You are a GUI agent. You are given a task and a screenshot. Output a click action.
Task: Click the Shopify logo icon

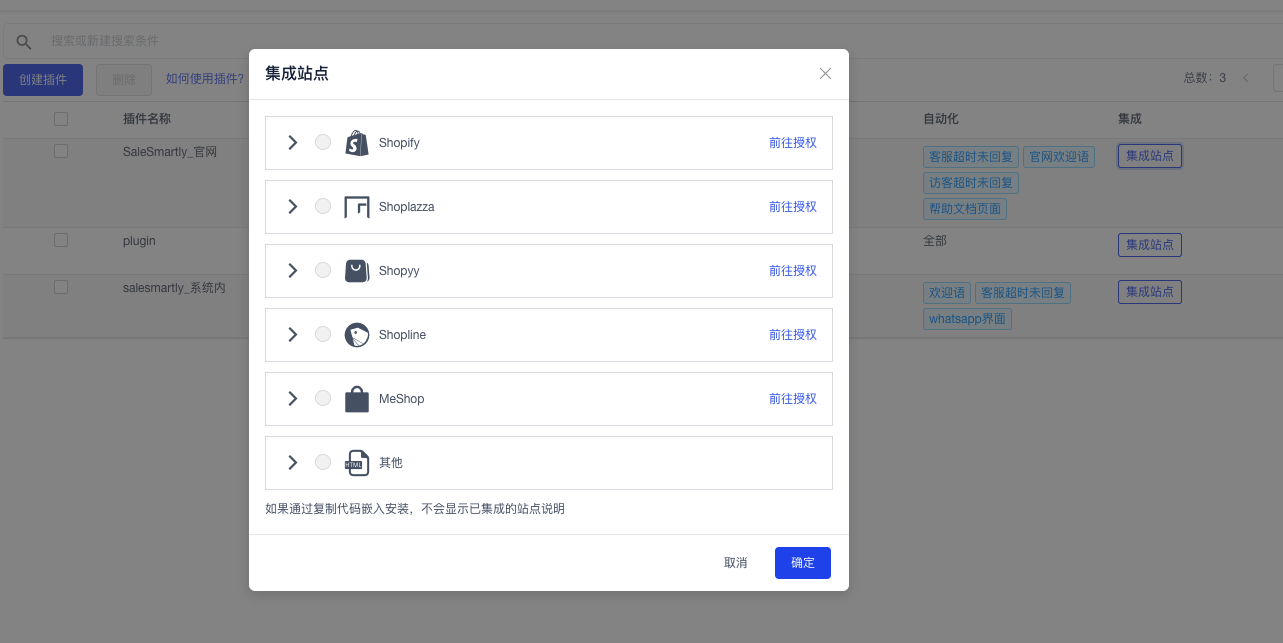(x=357, y=143)
